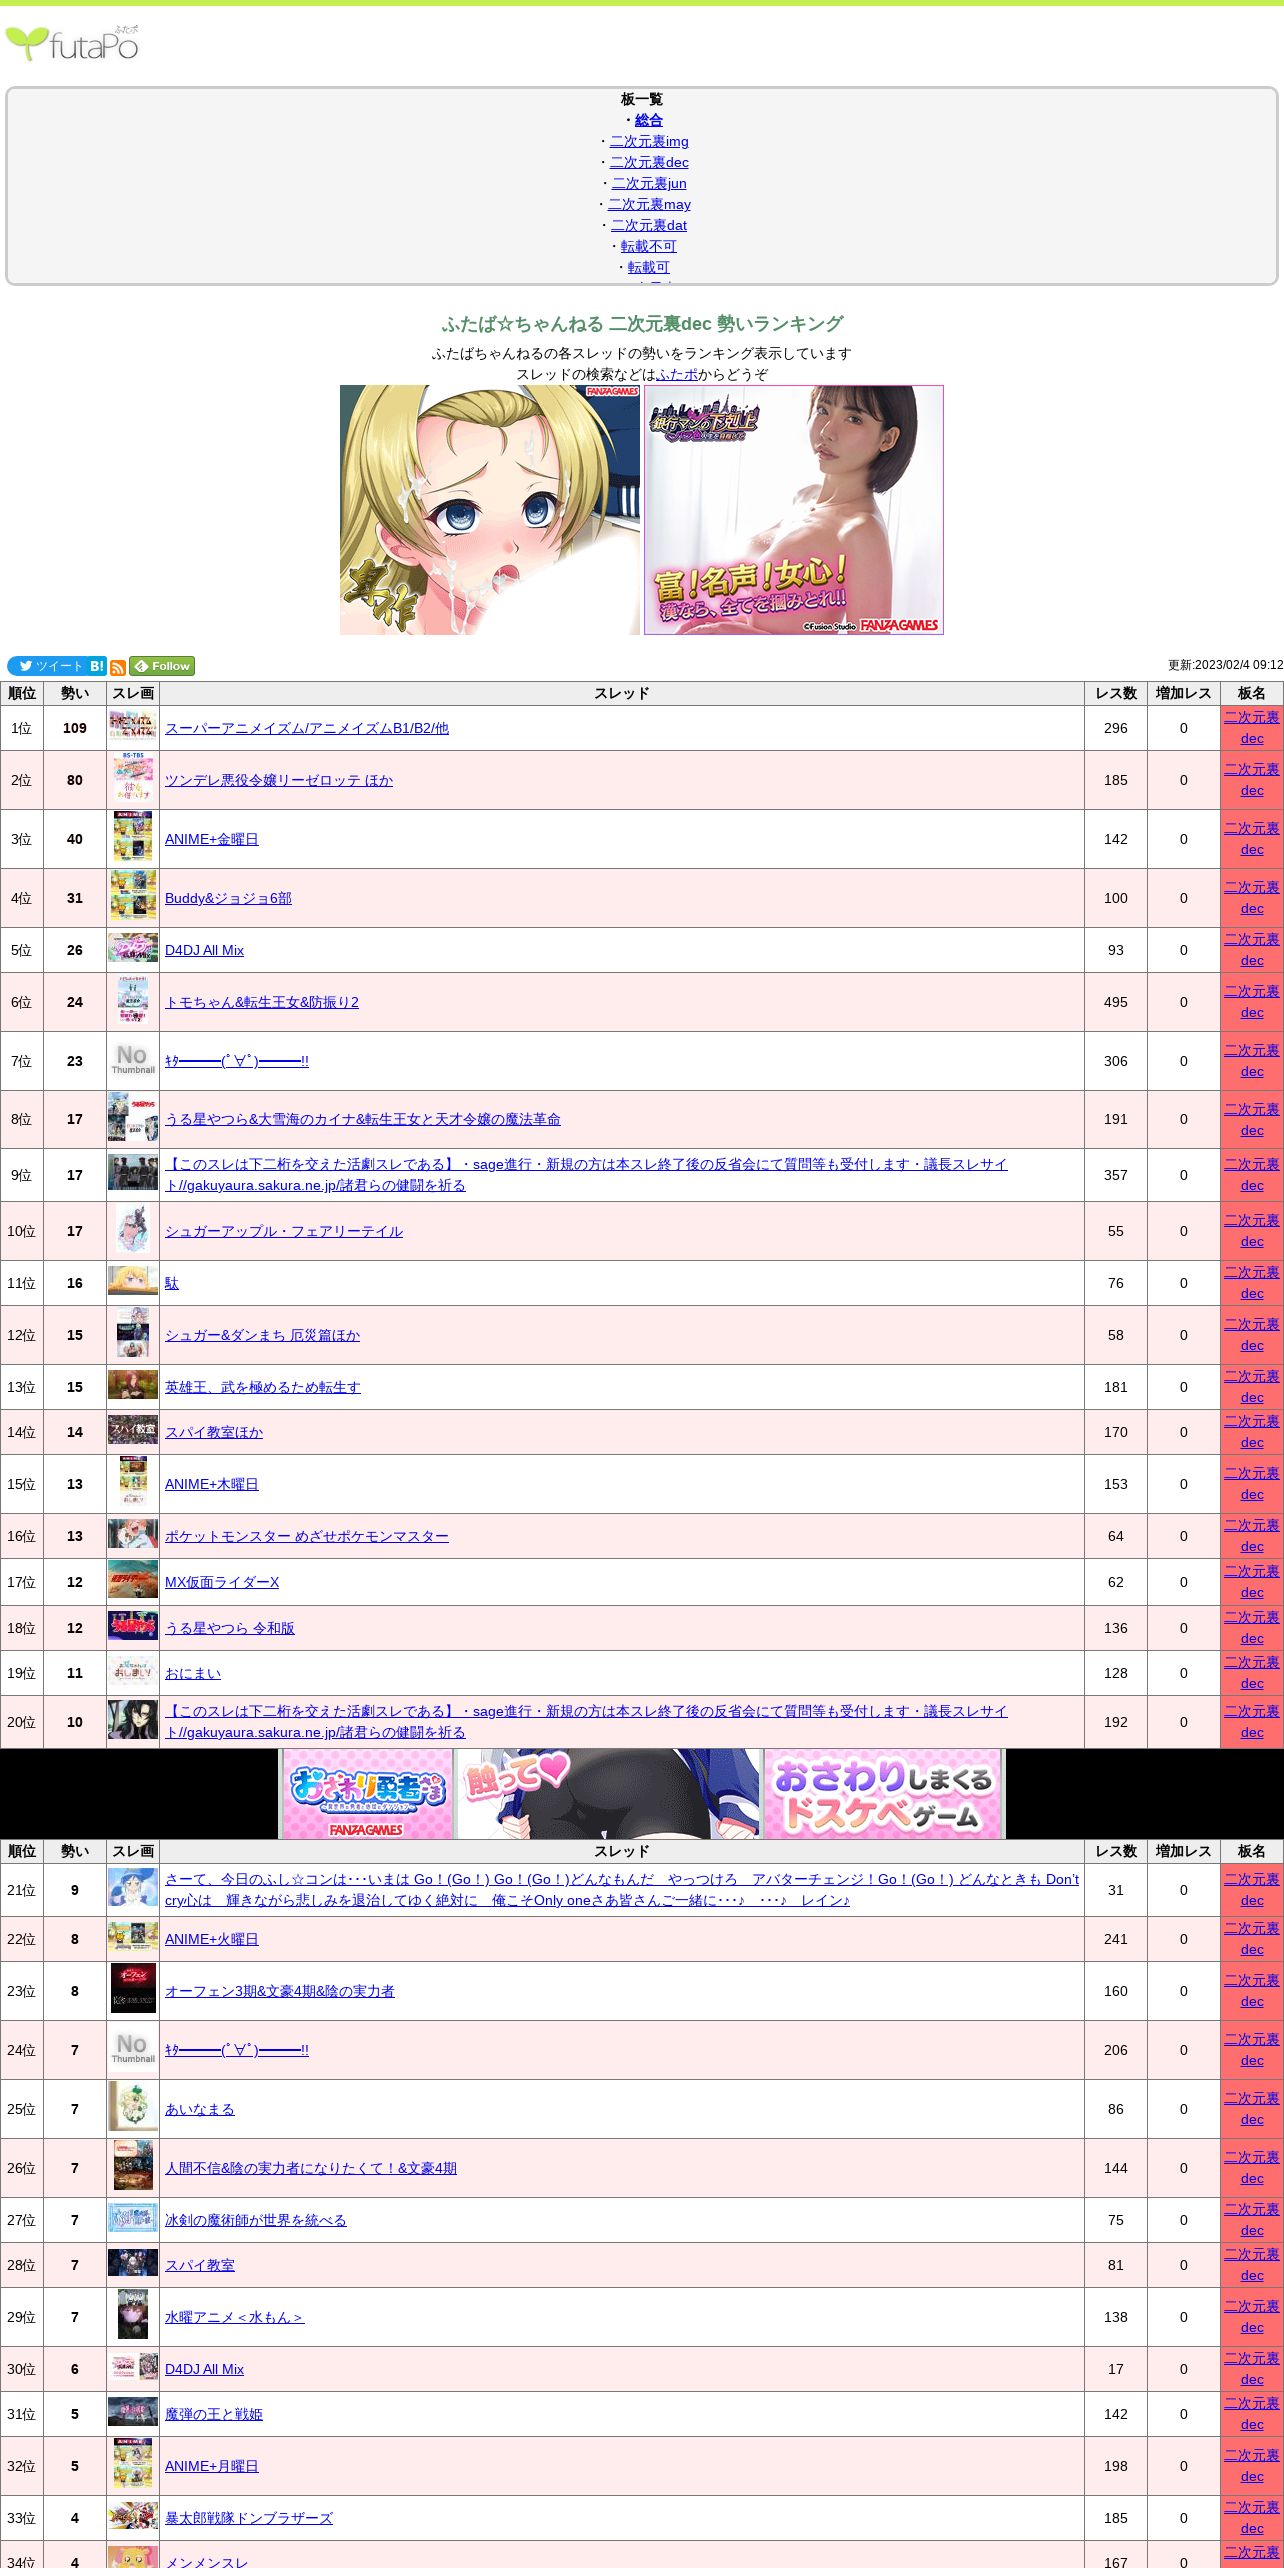Image resolution: width=1284 pixels, height=2568 pixels.
Task: Click the thumbnail beside 水曜アニメ＜水もん＞
Action: pyautogui.click(x=133, y=2315)
